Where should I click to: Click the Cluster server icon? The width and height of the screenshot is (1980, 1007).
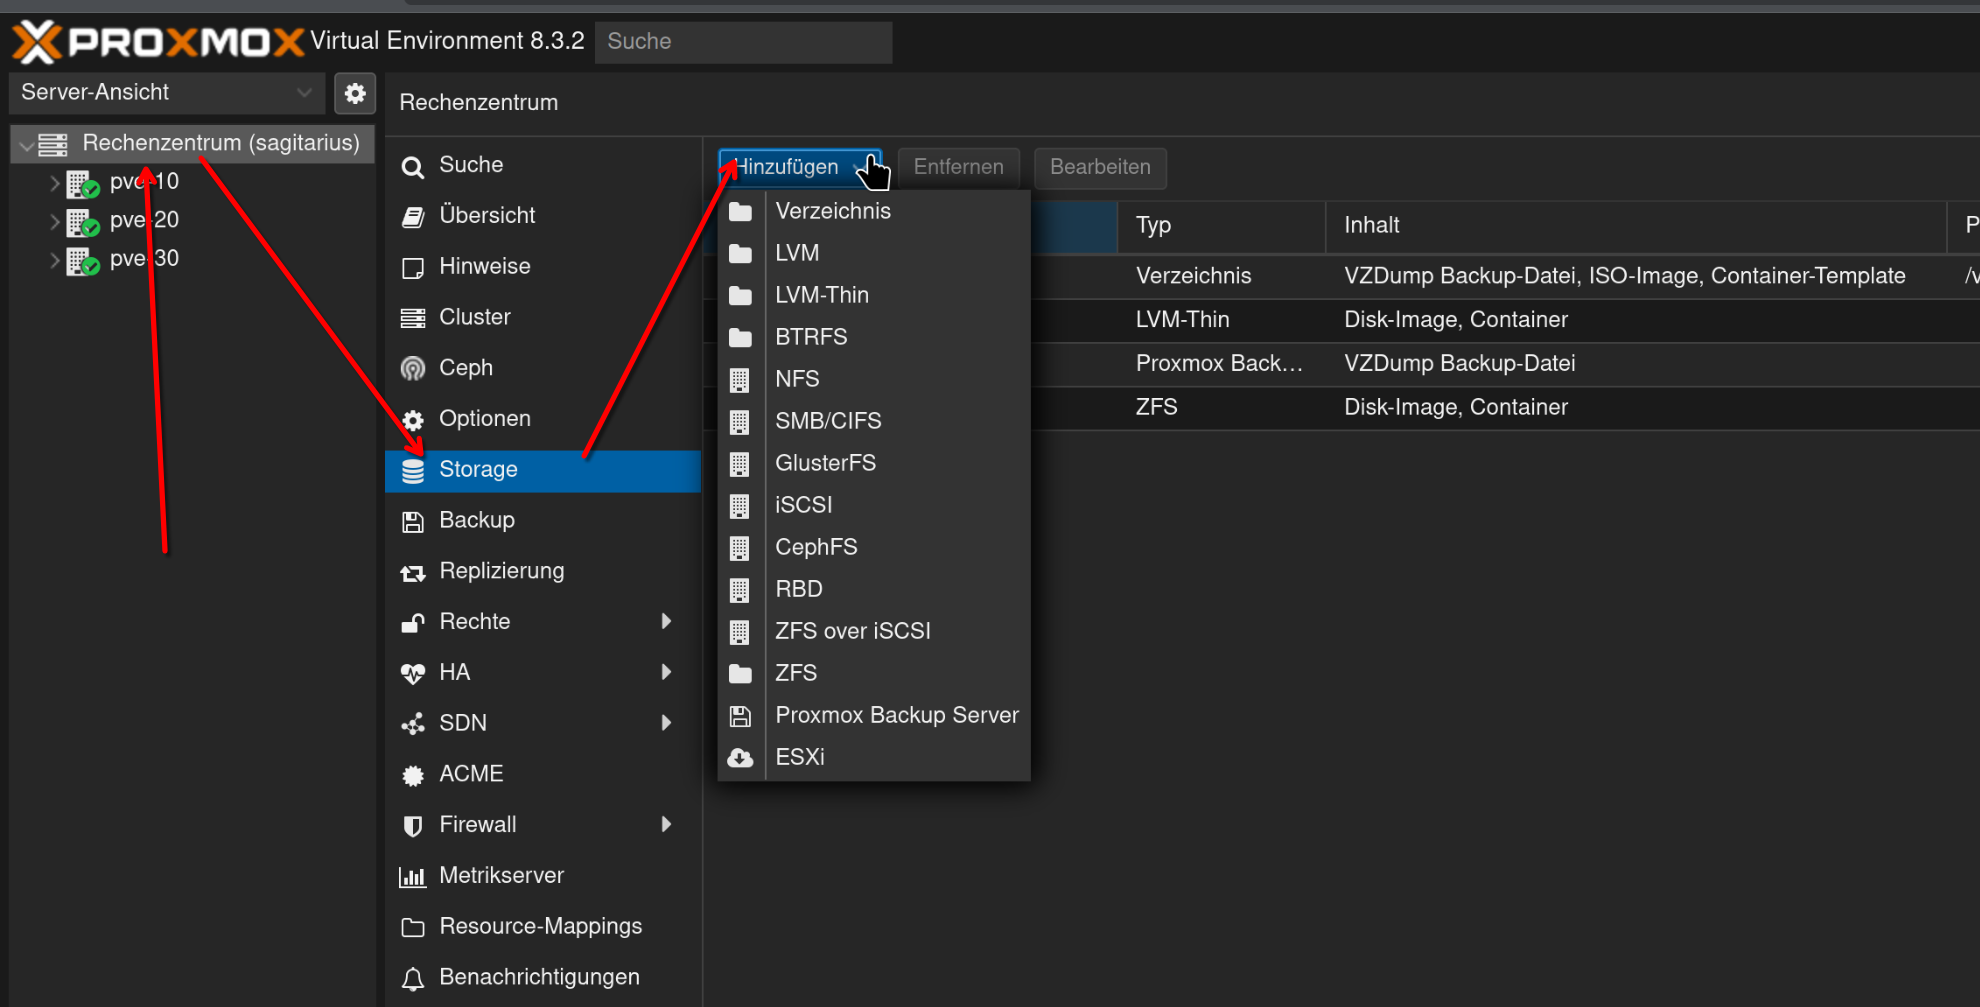point(413,318)
